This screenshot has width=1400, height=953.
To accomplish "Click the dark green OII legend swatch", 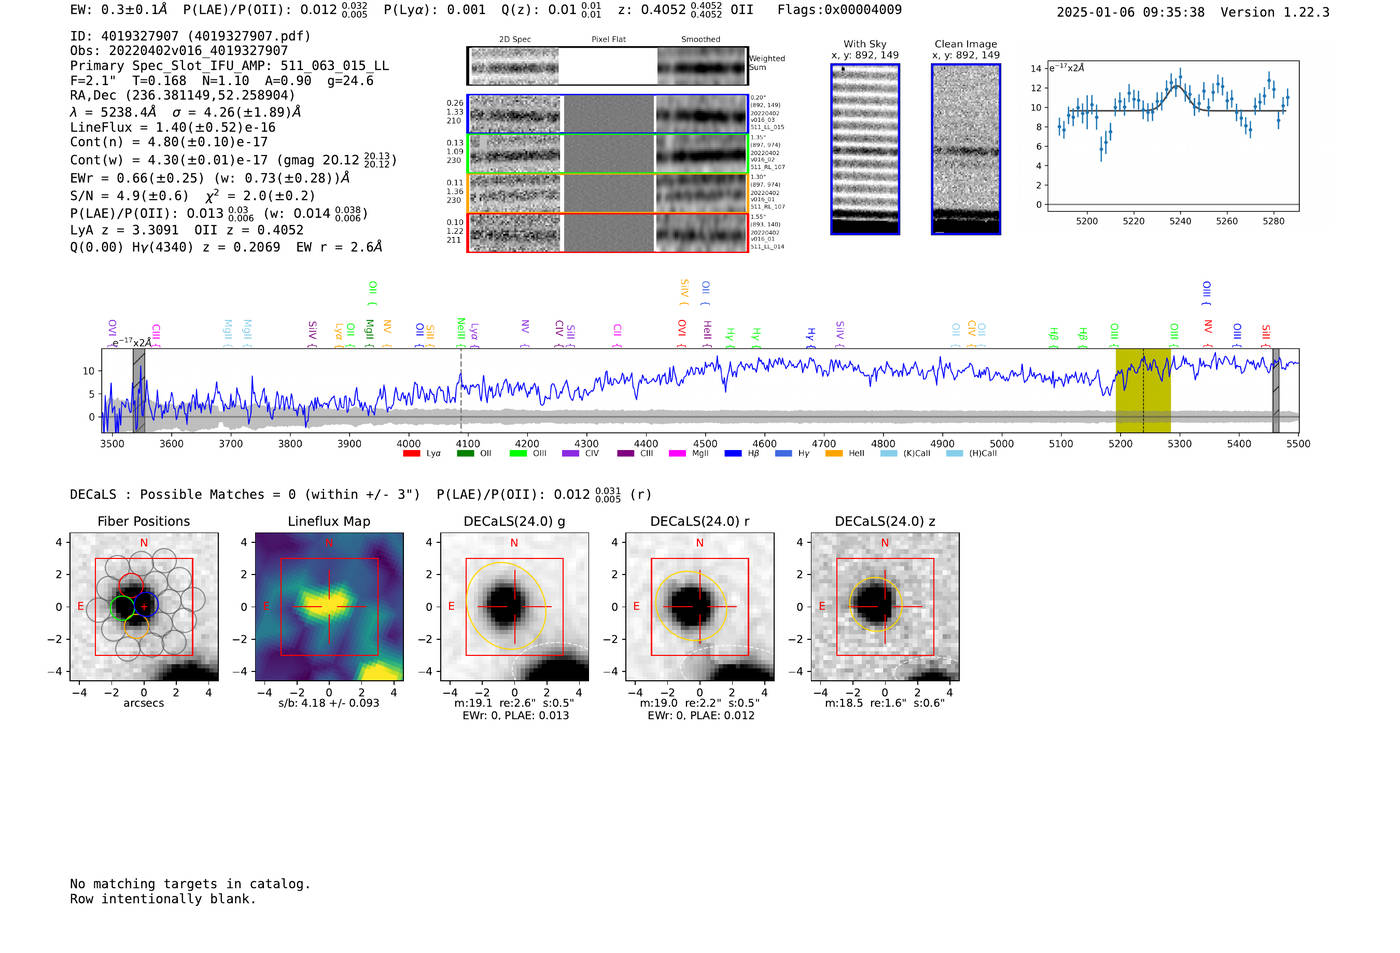I will click(x=465, y=454).
